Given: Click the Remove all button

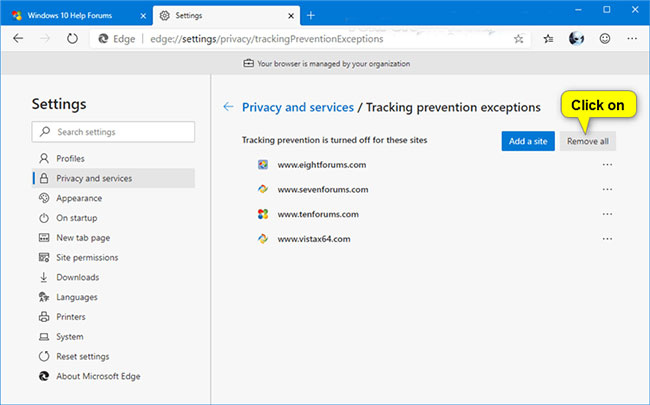Looking at the screenshot, I should 588,141.
